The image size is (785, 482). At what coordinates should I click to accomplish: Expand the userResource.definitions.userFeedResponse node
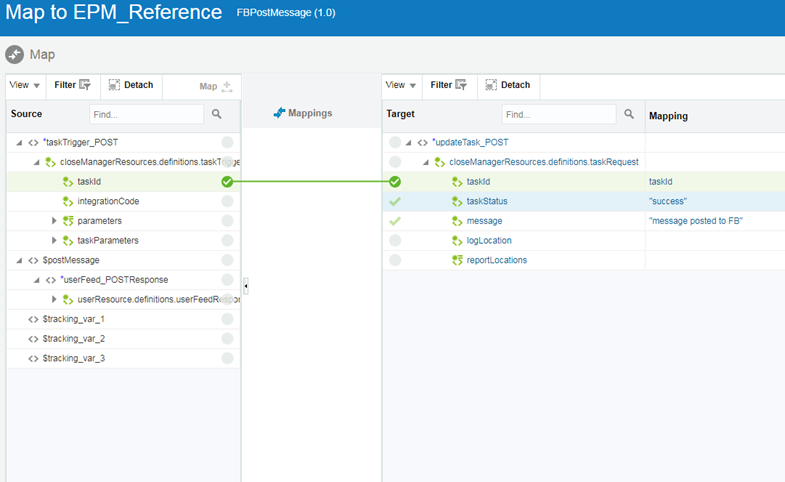pos(54,299)
